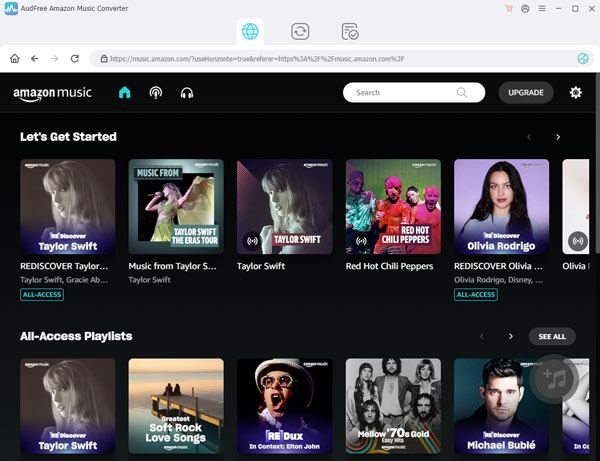Open 'Music from Taylor S...' title
This screenshot has width=600, height=461.
pos(172,266)
